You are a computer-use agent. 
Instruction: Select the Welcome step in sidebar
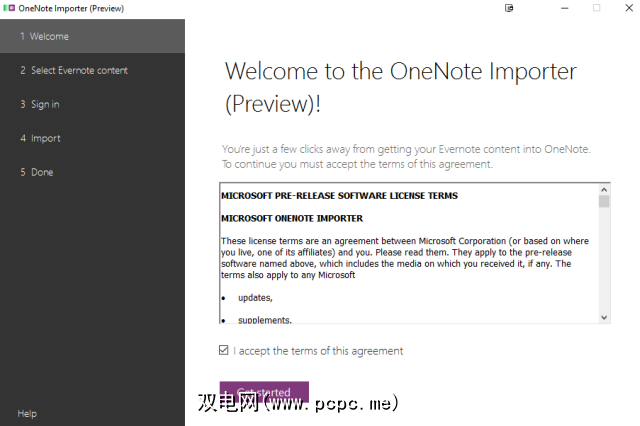click(x=92, y=36)
